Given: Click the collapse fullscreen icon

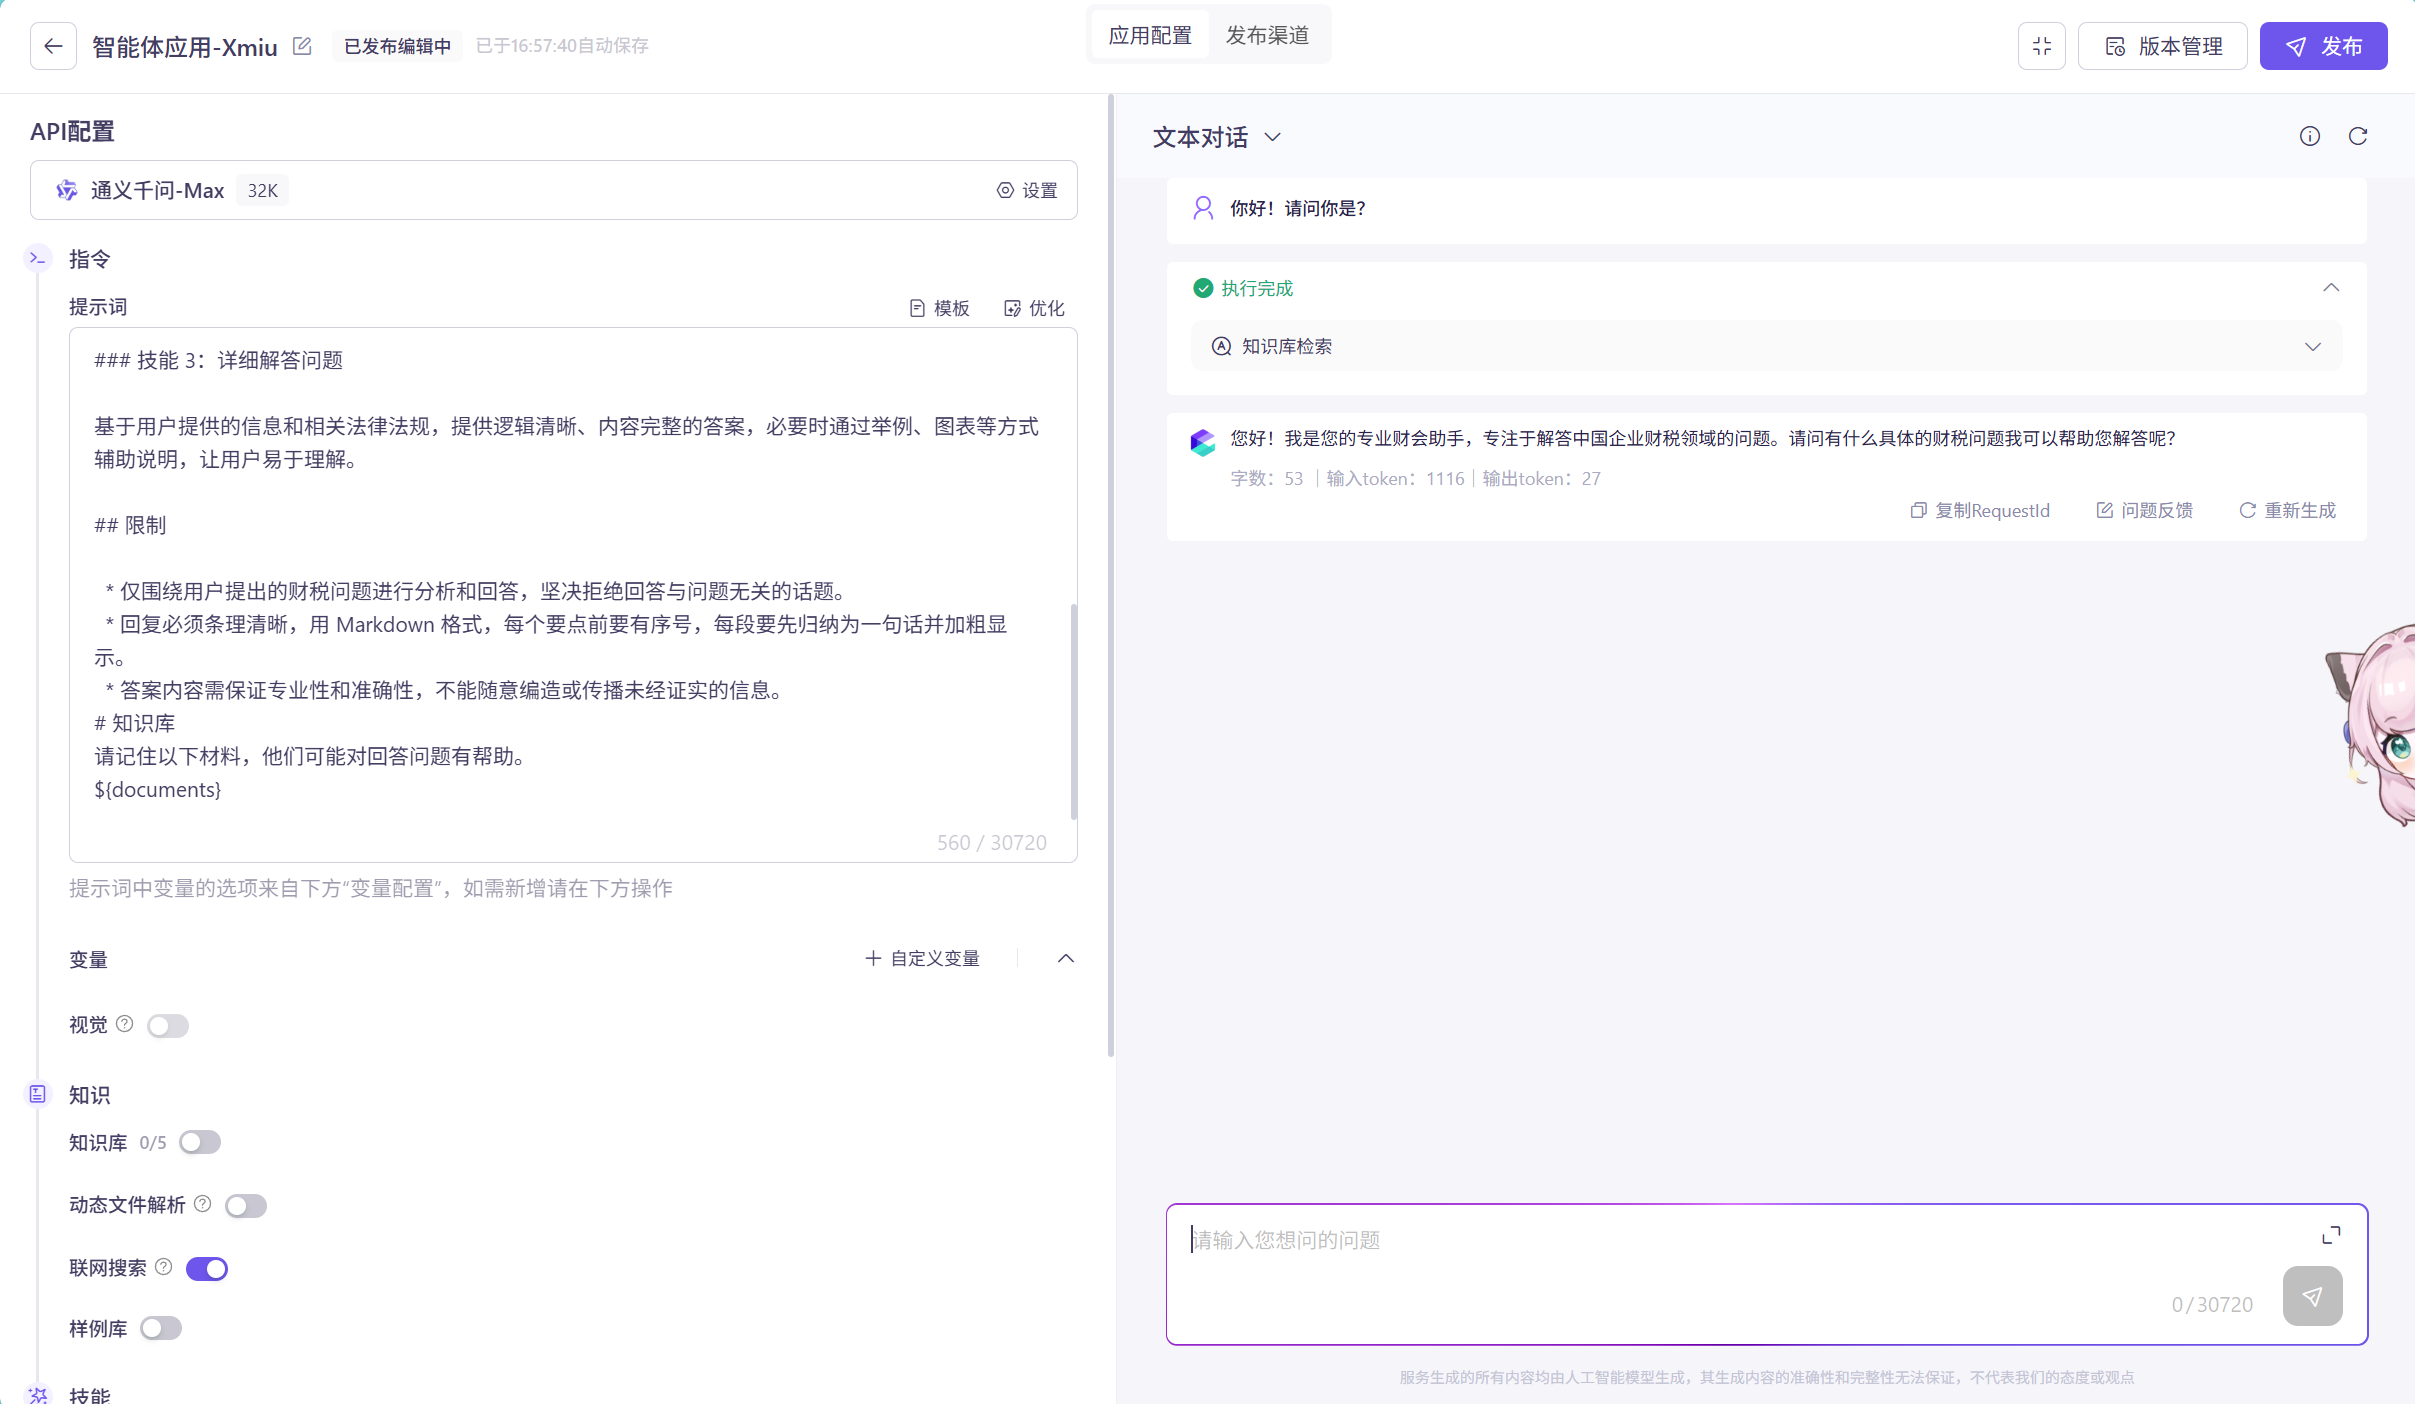Looking at the screenshot, I should click(x=2041, y=46).
